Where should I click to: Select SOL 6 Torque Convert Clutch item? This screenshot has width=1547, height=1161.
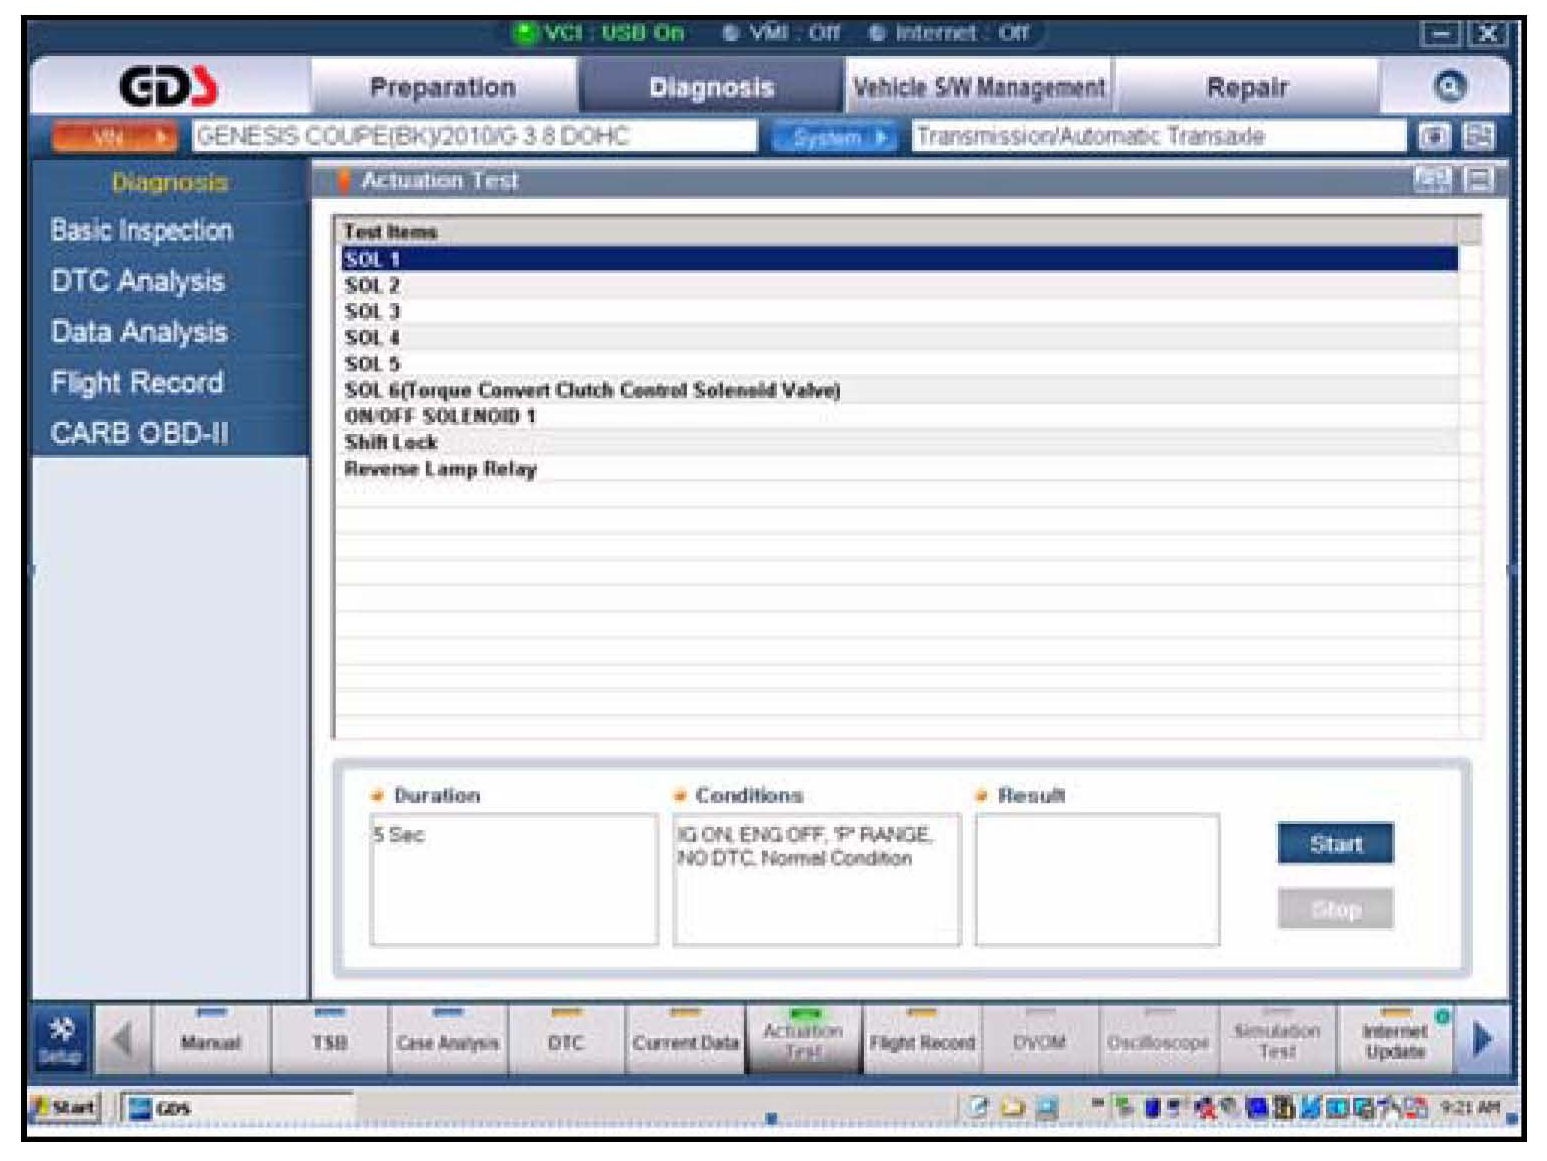coord(592,390)
